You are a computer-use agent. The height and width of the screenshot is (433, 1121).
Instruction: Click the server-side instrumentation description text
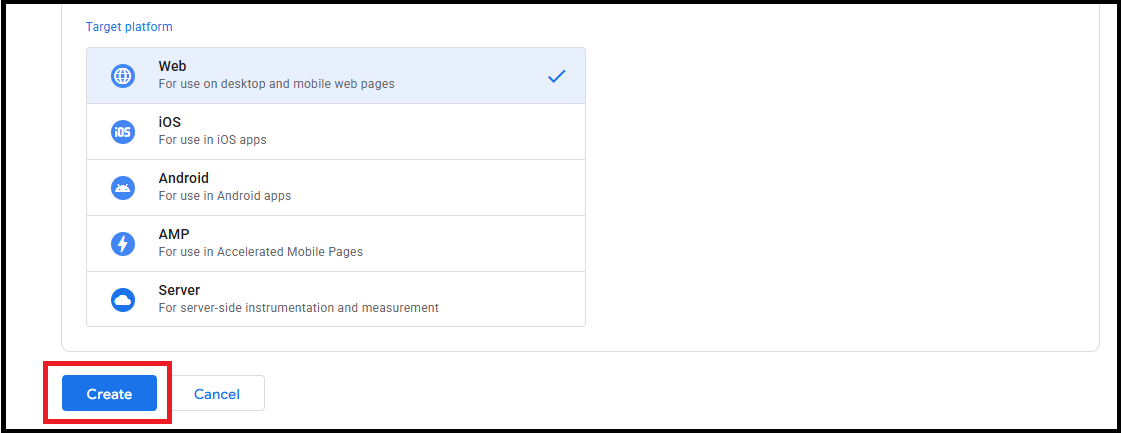pyautogui.click(x=298, y=308)
